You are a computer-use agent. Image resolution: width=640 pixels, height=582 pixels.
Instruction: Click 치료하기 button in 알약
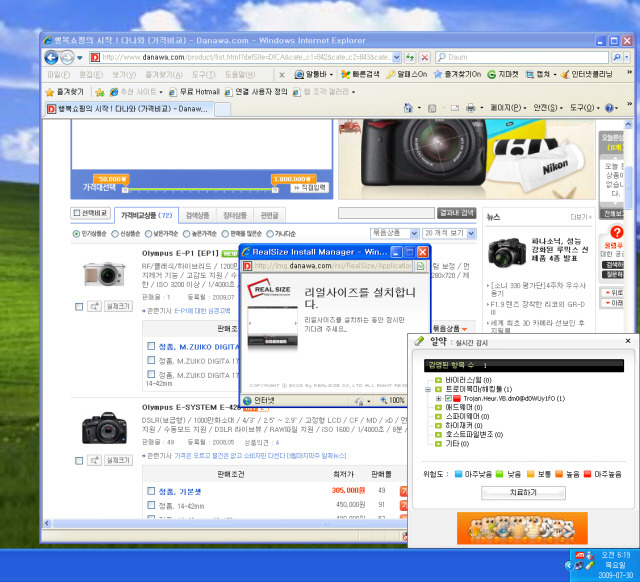(x=523, y=493)
